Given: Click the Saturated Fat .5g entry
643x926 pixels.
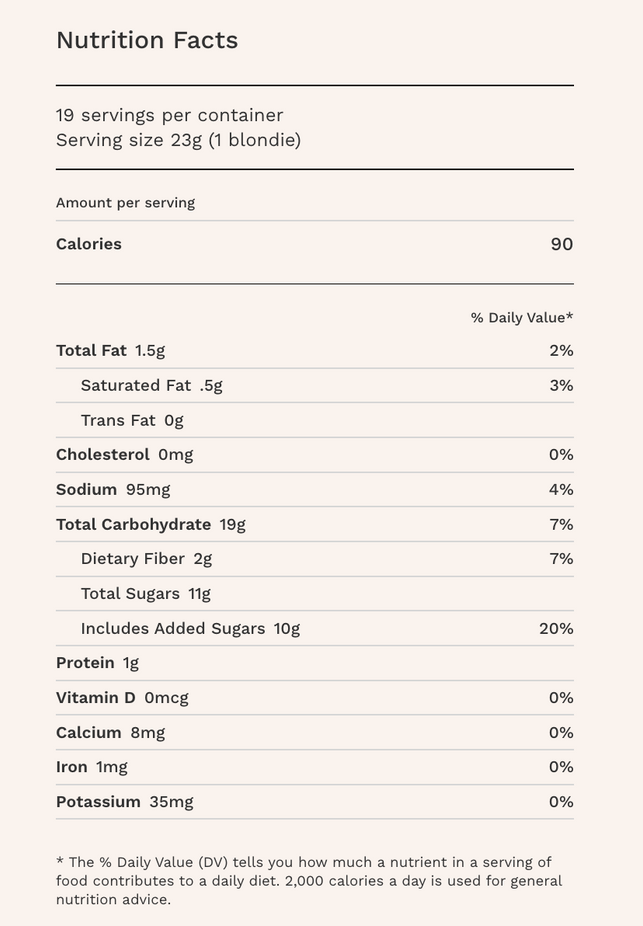Looking at the screenshot, I should pos(151,386).
